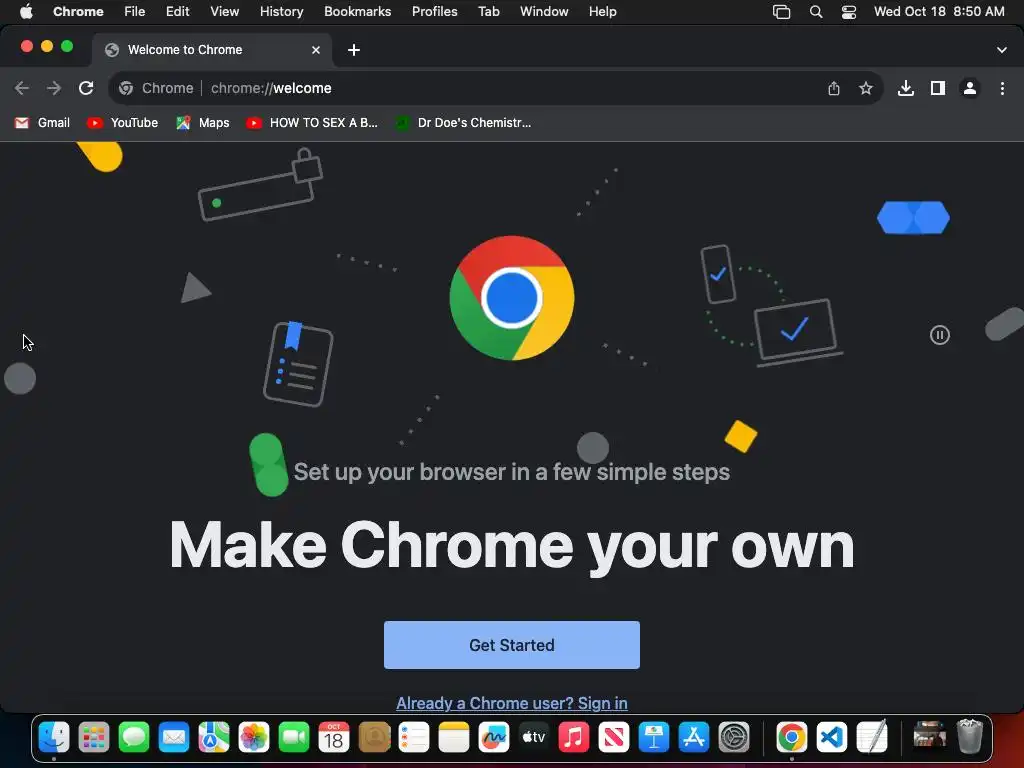Open the History menu
1024x768 pixels.
(x=281, y=12)
